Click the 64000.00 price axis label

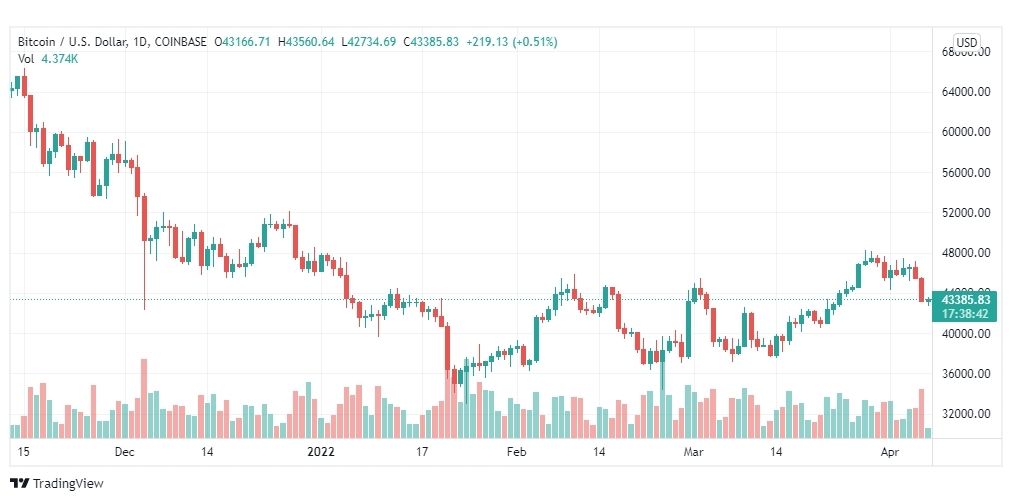966,92
